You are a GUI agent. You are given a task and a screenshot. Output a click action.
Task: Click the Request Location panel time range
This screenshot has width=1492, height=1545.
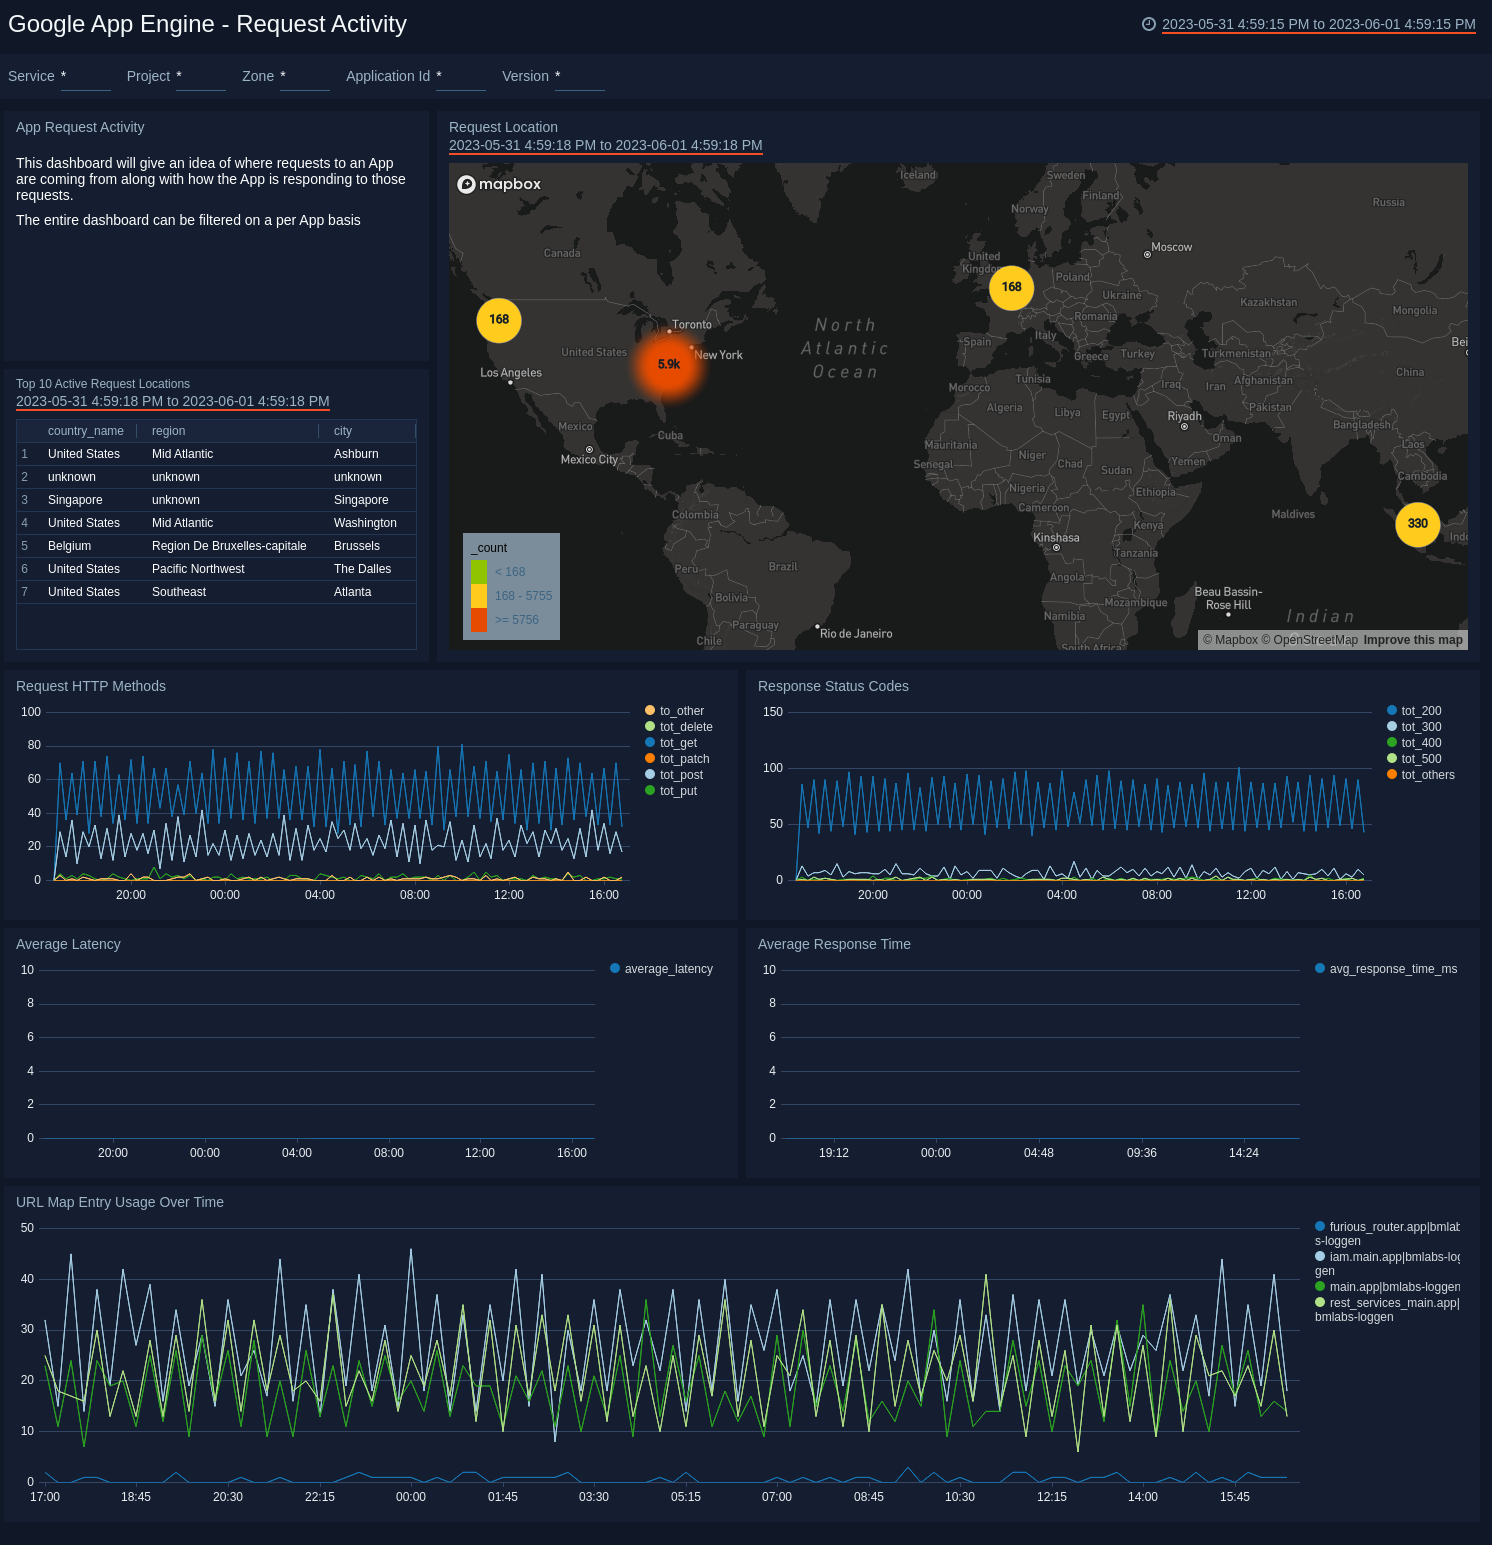606,145
